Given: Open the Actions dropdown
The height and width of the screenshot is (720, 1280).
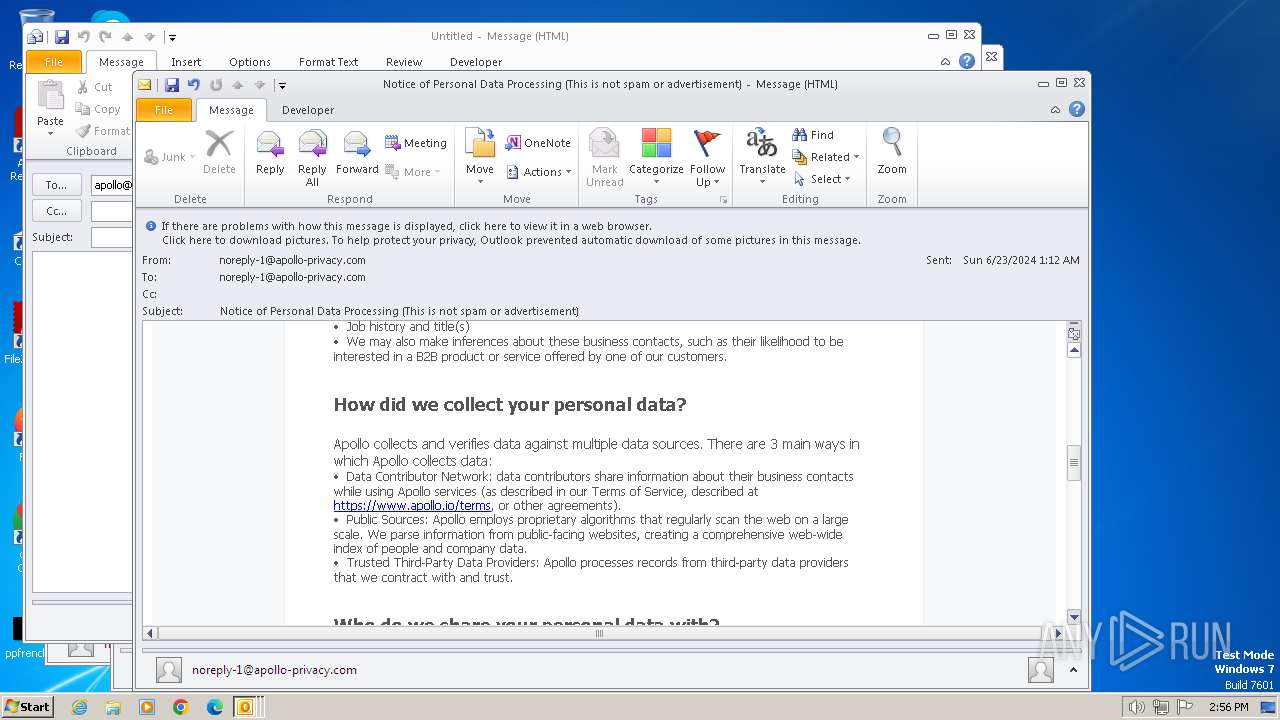Looking at the screenshot, I should click(538, 172).
